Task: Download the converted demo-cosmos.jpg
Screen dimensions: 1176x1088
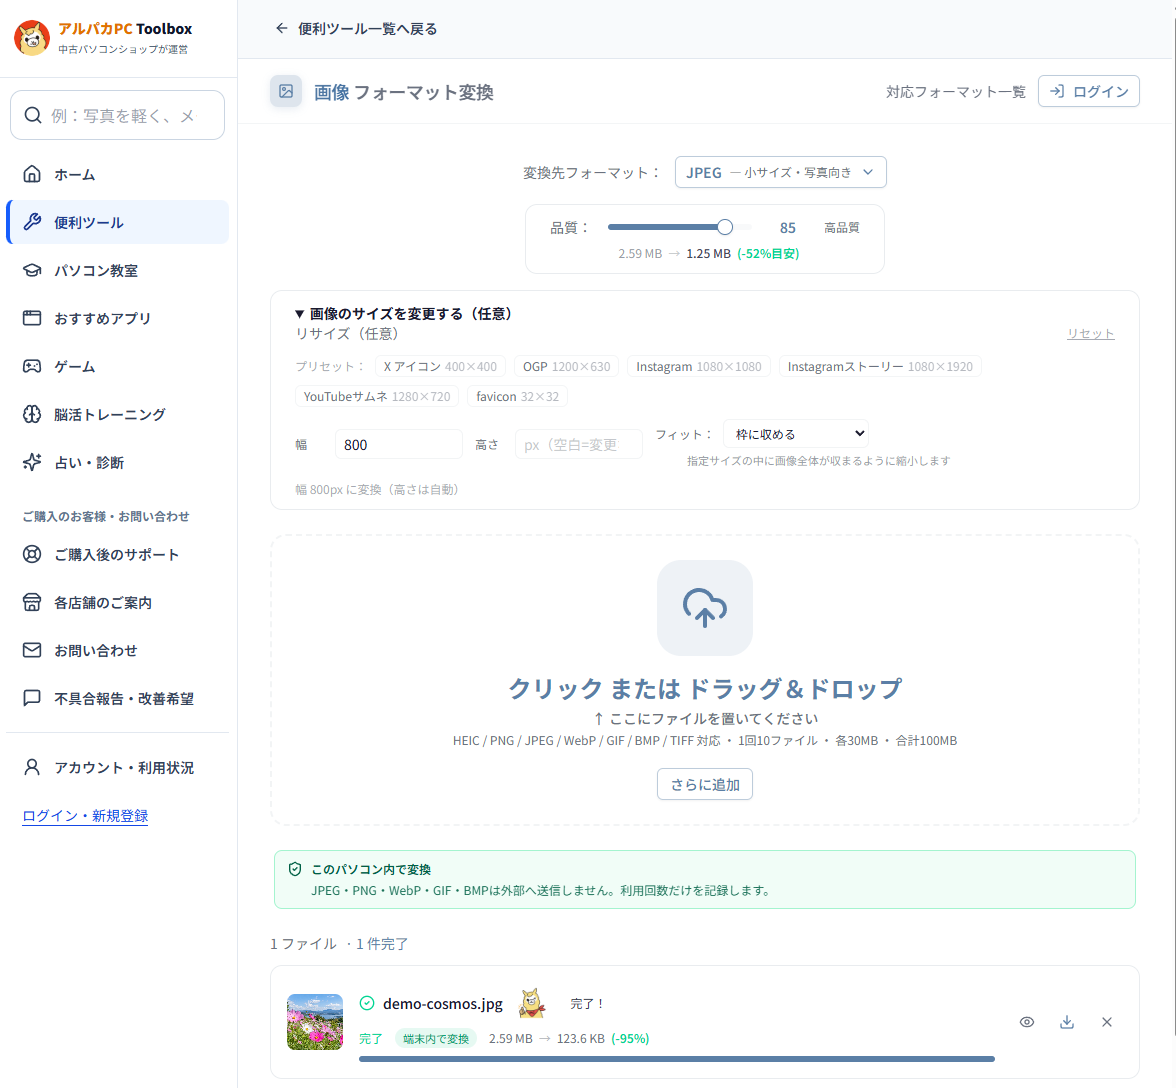Action: pos(1066,1022)
